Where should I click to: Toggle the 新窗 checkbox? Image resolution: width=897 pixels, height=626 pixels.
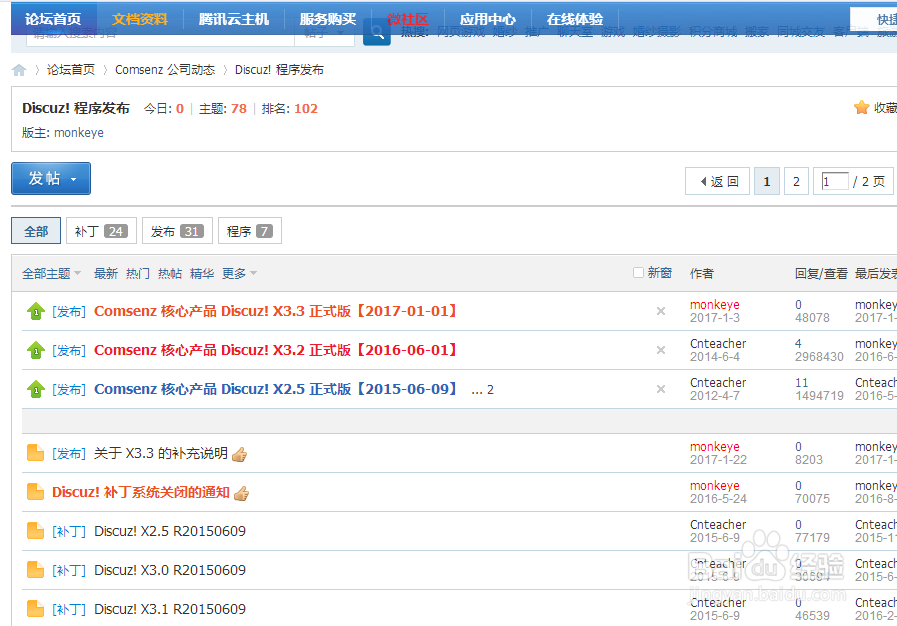tap(638, 272)
